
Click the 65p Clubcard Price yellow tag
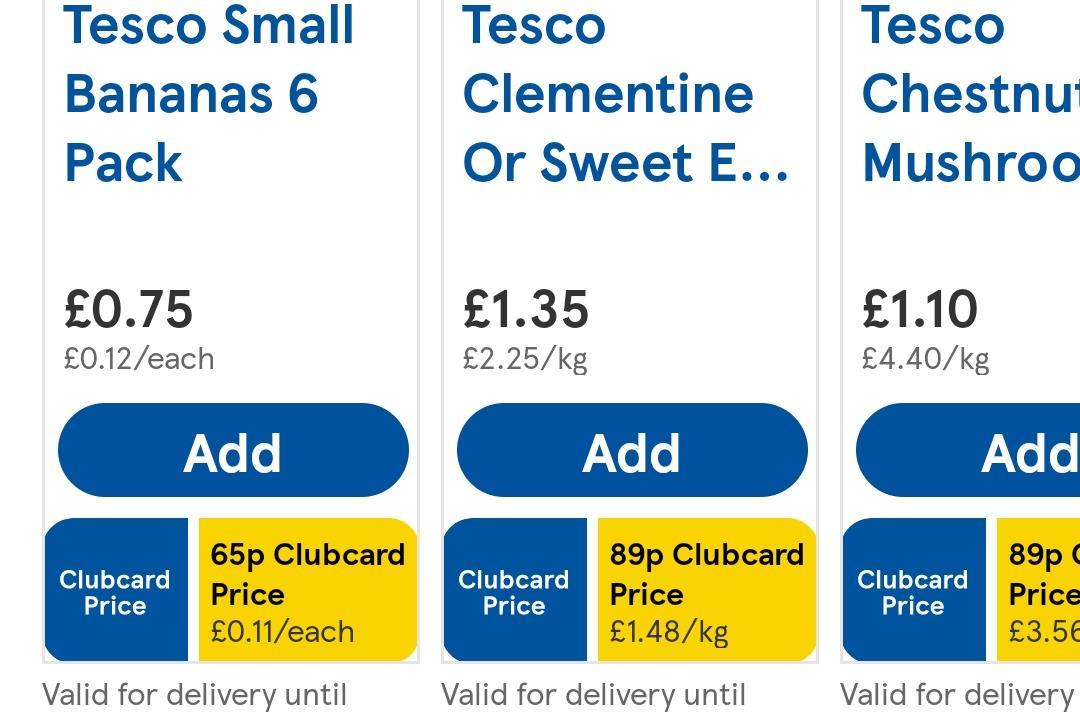(x=305, y=590)
